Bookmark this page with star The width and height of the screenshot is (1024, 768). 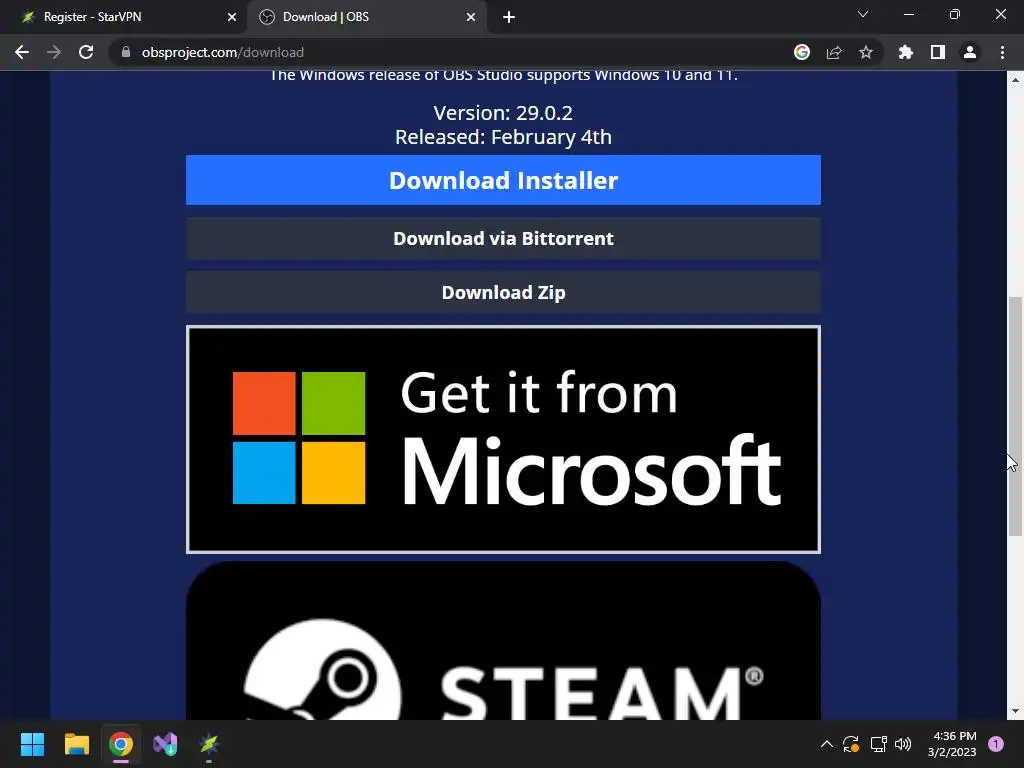866,52
